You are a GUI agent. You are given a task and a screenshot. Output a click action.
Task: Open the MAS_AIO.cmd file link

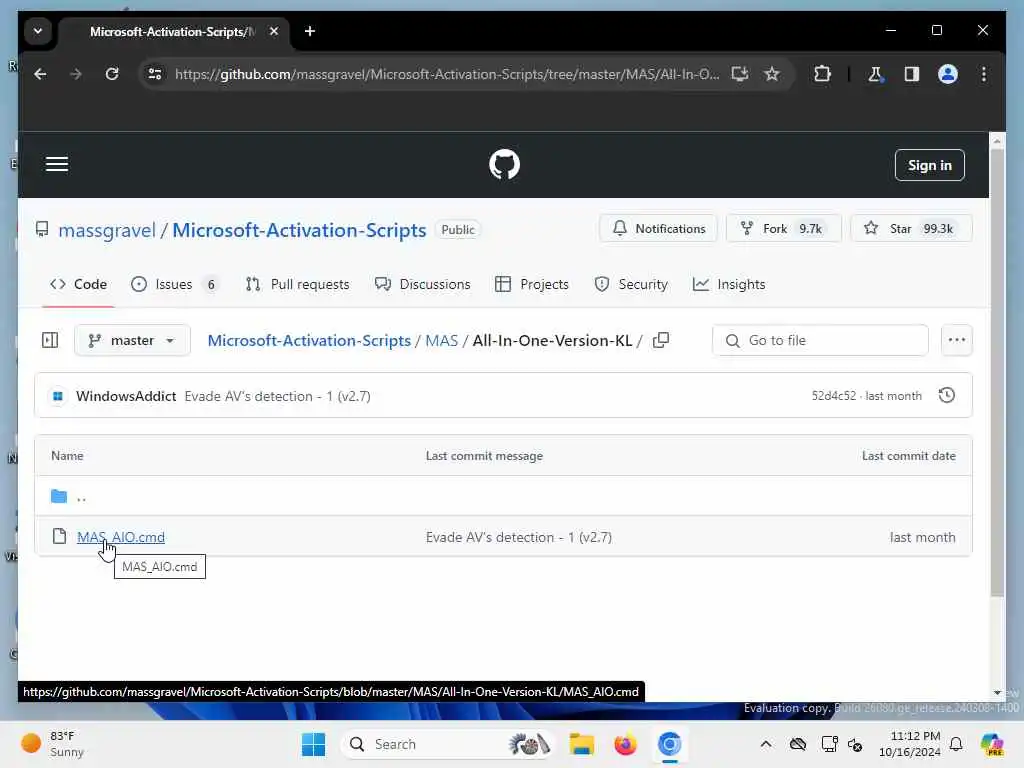coord(121,537)
